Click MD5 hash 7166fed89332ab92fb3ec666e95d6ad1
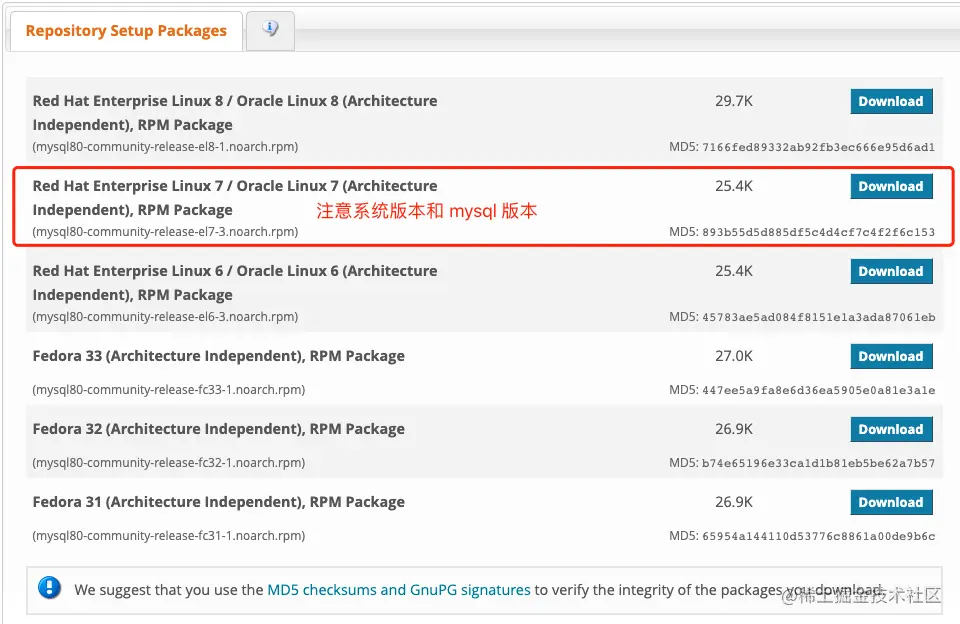 pos(819,147)
